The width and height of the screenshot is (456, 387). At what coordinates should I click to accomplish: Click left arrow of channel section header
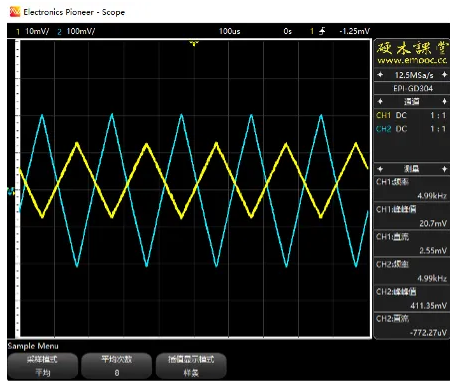(x=380, y=101)
